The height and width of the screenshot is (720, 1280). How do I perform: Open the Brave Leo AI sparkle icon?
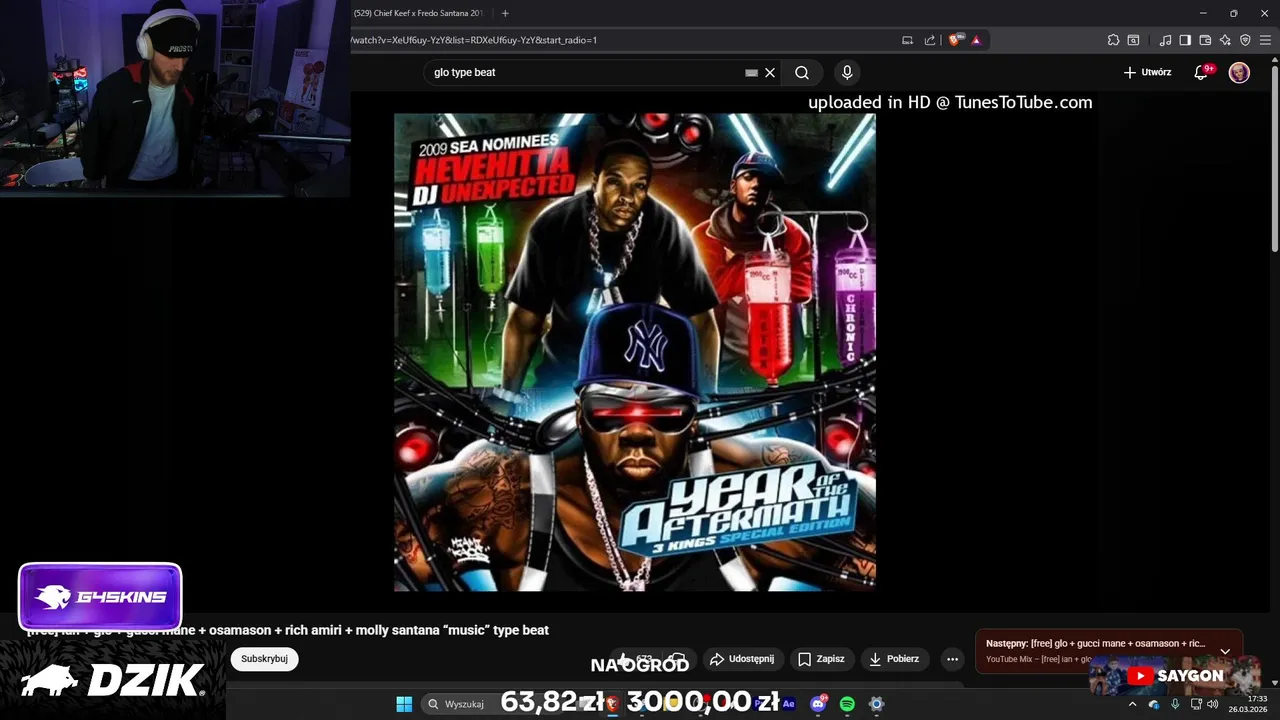[x=1225, y=40]
